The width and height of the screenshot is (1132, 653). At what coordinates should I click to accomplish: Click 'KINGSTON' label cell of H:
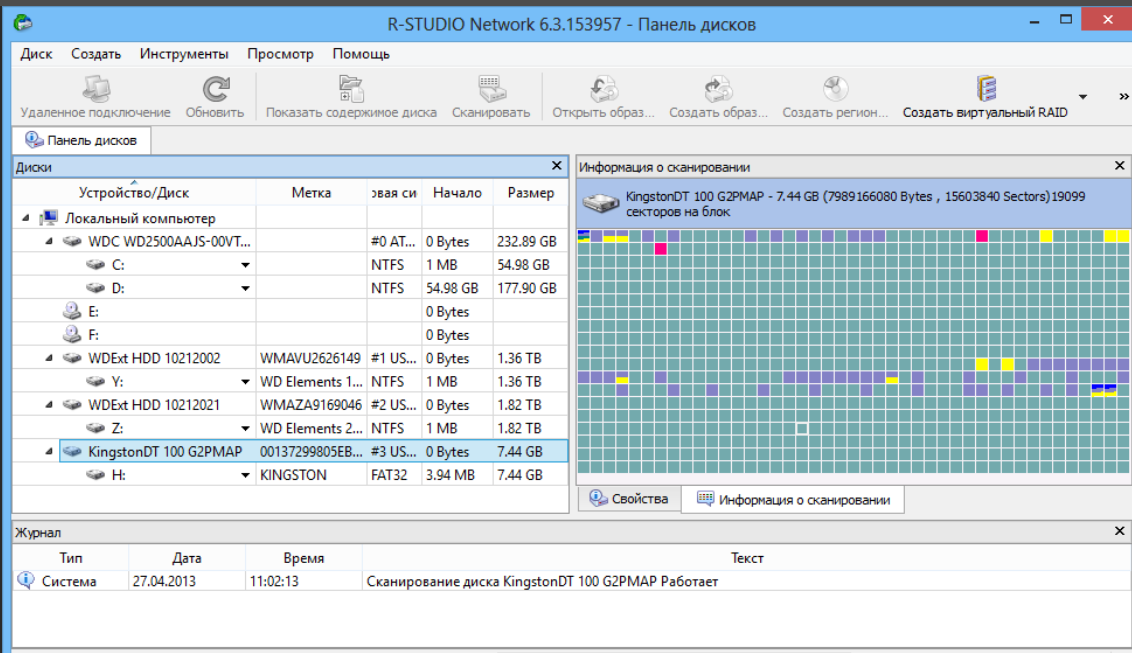click(x=311, y=475)
